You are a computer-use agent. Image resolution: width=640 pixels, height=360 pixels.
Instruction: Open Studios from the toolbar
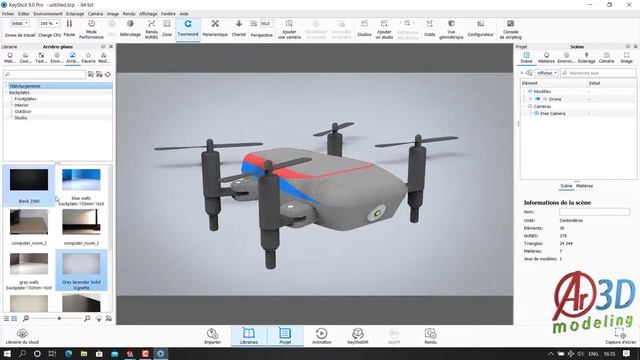click(364, 29)
